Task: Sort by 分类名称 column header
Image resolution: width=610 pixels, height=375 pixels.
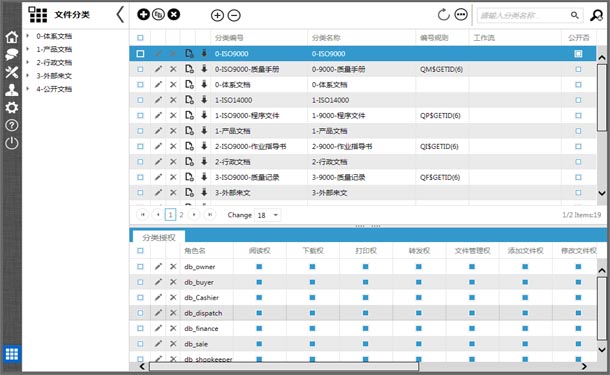Action: 326,38
